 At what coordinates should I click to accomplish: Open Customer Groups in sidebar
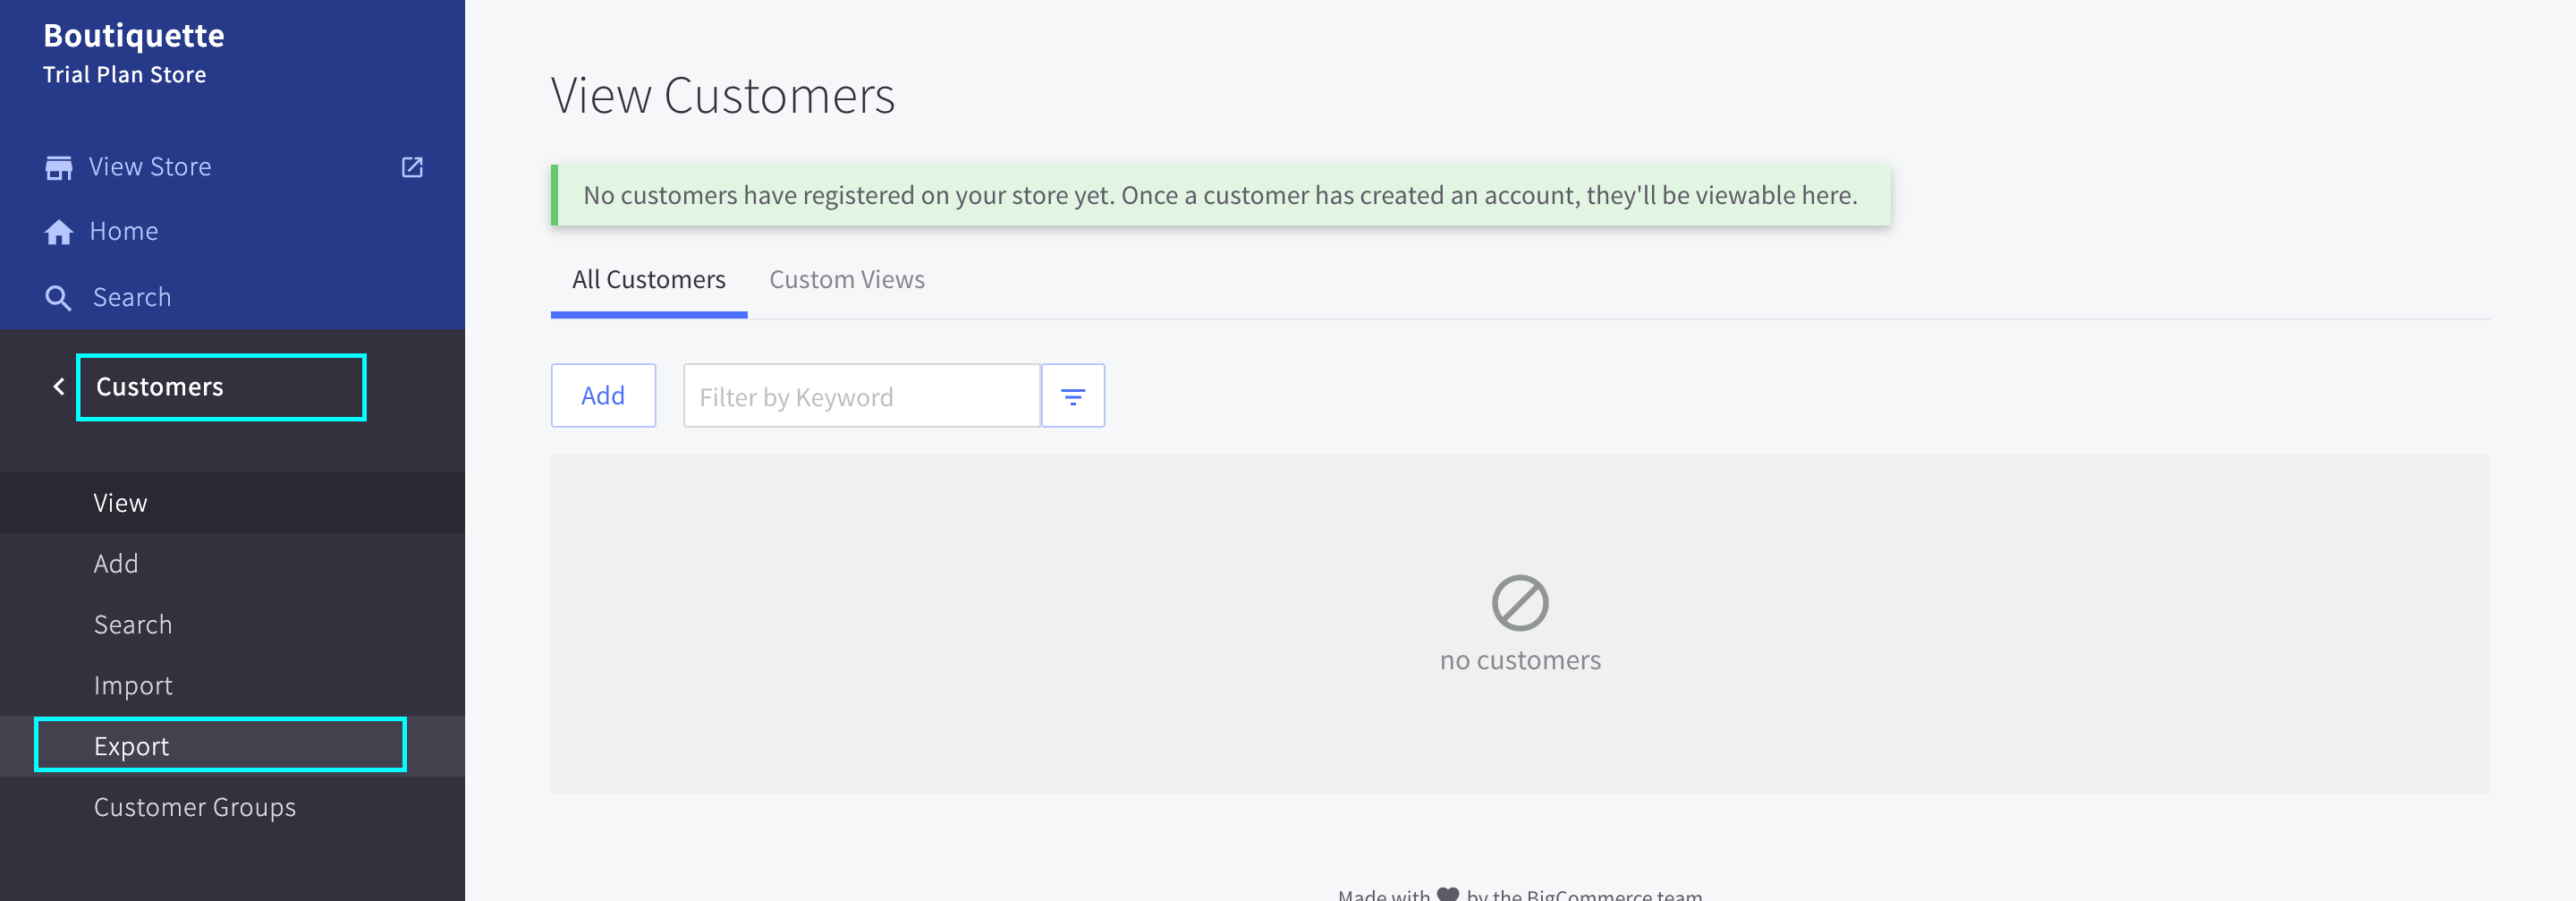195,807
